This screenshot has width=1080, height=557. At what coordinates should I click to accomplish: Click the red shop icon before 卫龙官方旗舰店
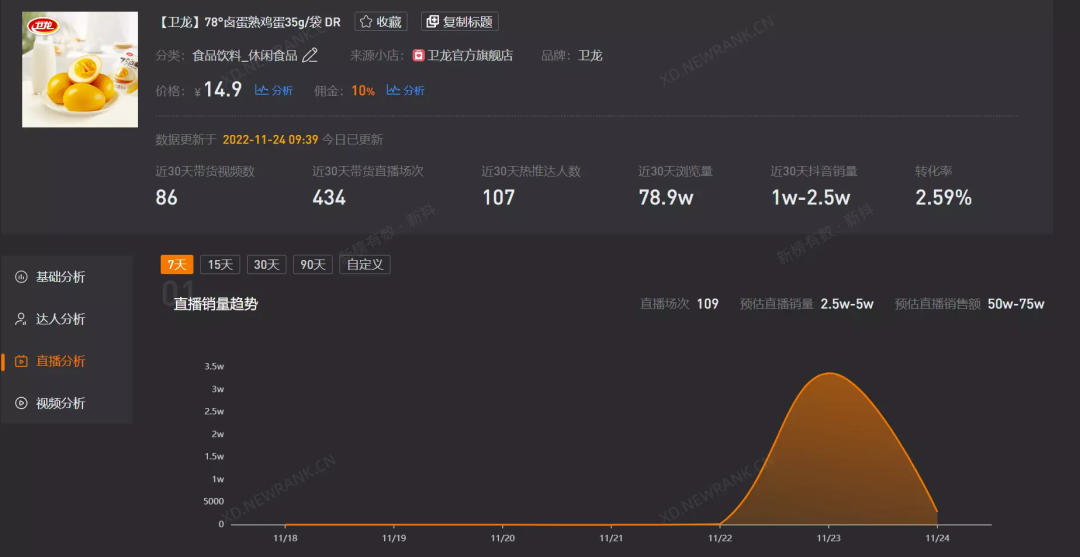tap(418, 56)
